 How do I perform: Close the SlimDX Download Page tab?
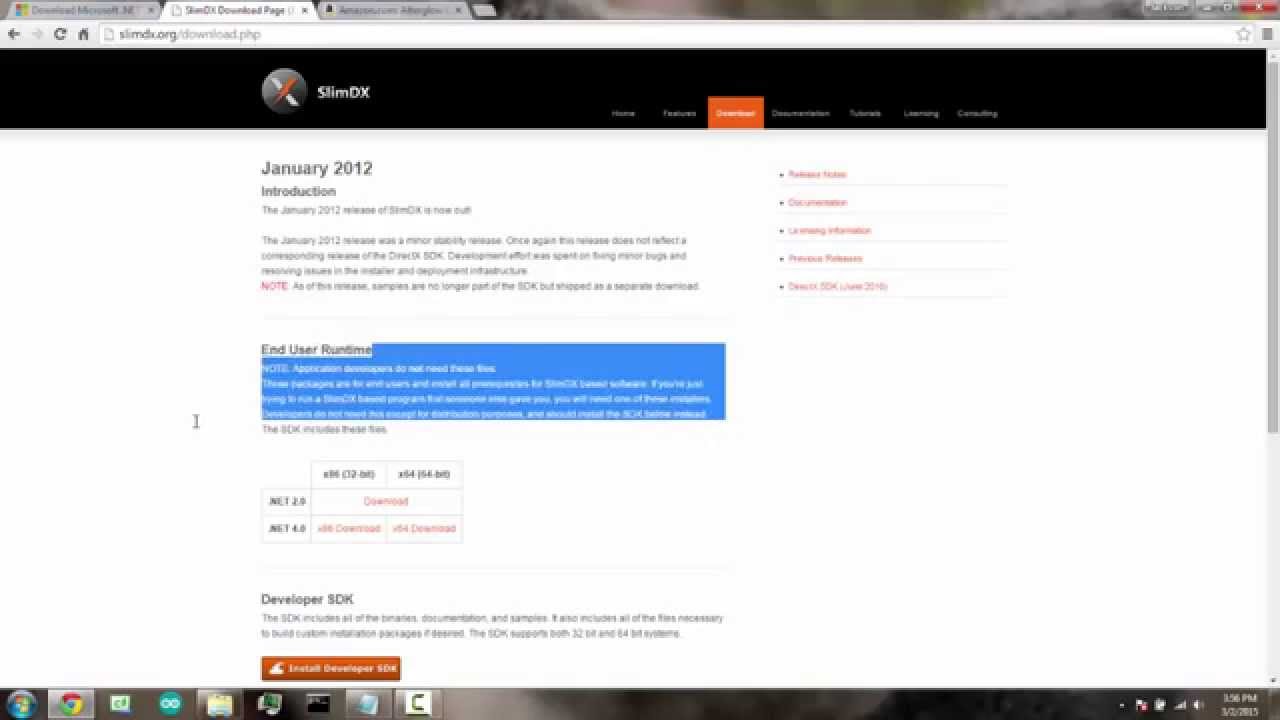tap(304, 10)
